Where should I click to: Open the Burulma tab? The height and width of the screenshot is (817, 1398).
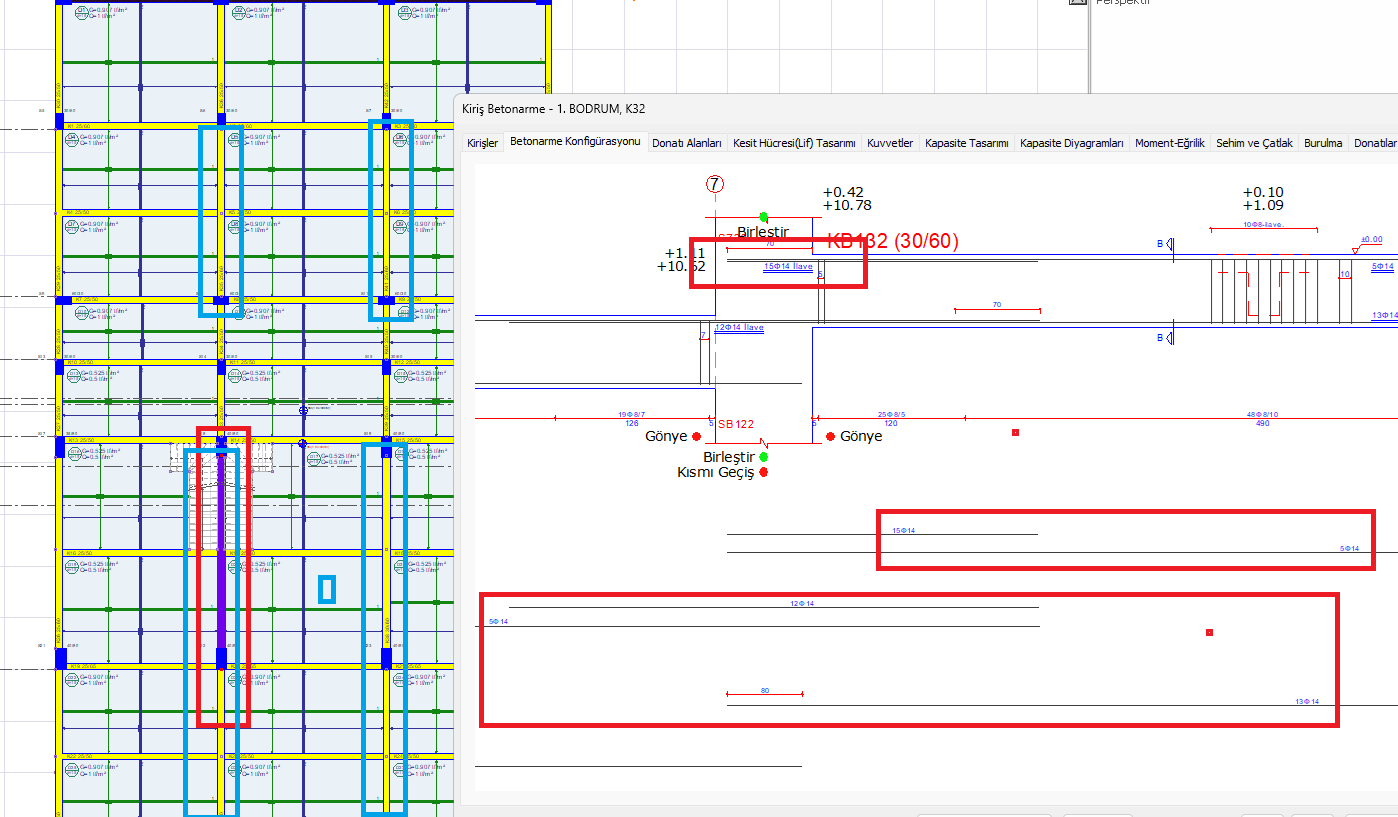[1323, 143]
